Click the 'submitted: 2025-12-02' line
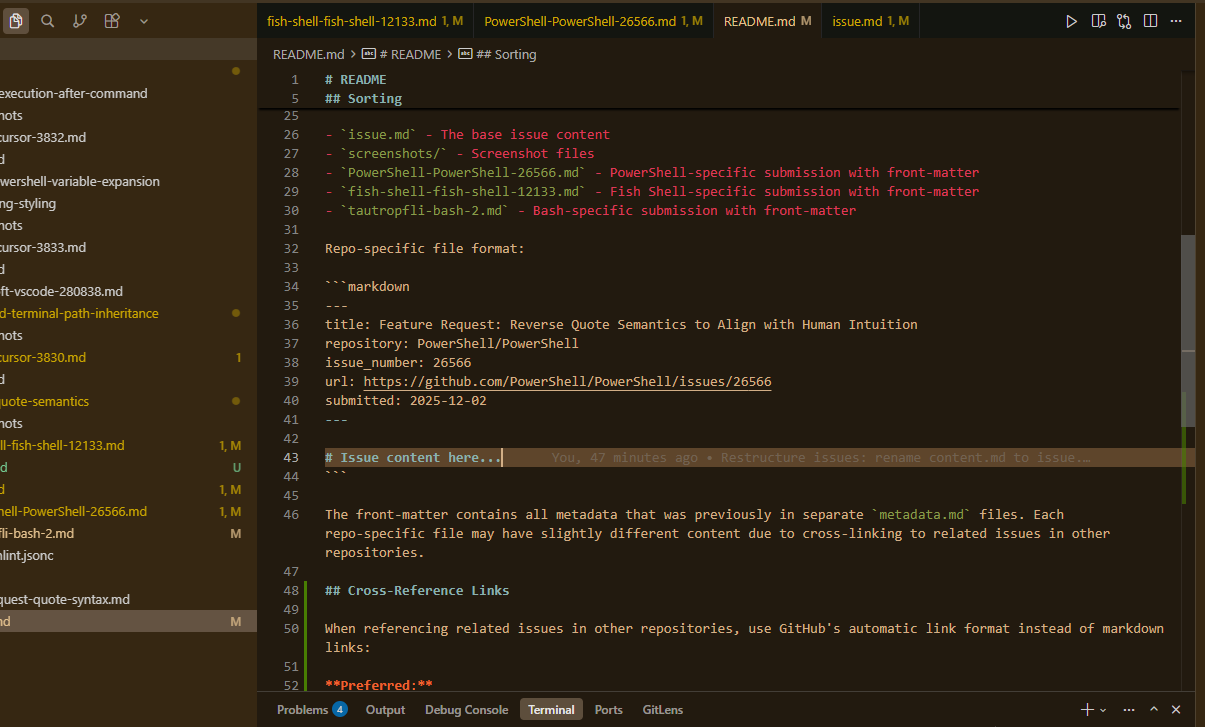The height and width of the screenshot is (727, 1205). (405, 400)
